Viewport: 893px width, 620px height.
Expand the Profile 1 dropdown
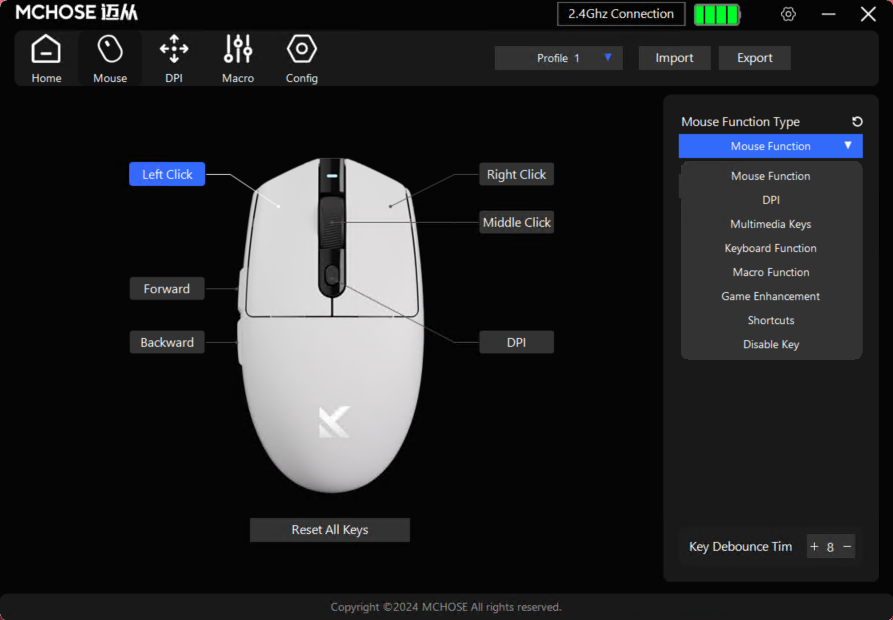point(559,58)
